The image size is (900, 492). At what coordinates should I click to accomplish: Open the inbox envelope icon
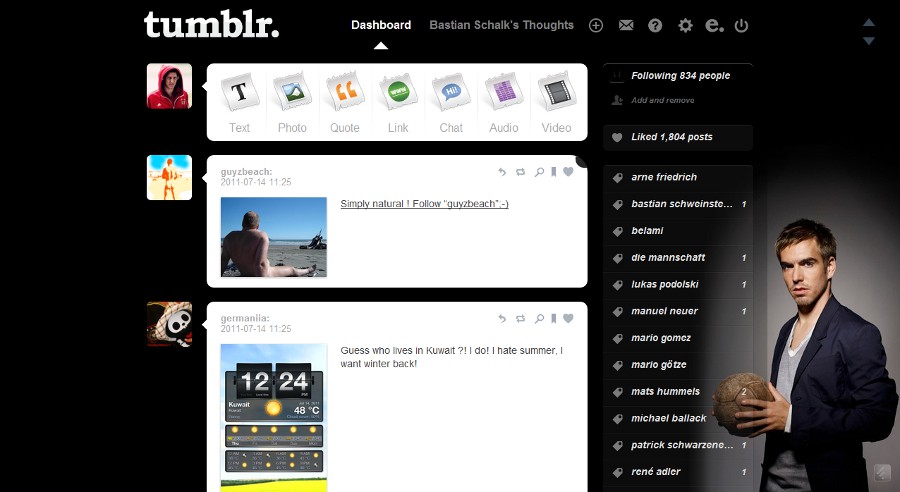pyautogui.click(x=626, y=25)
